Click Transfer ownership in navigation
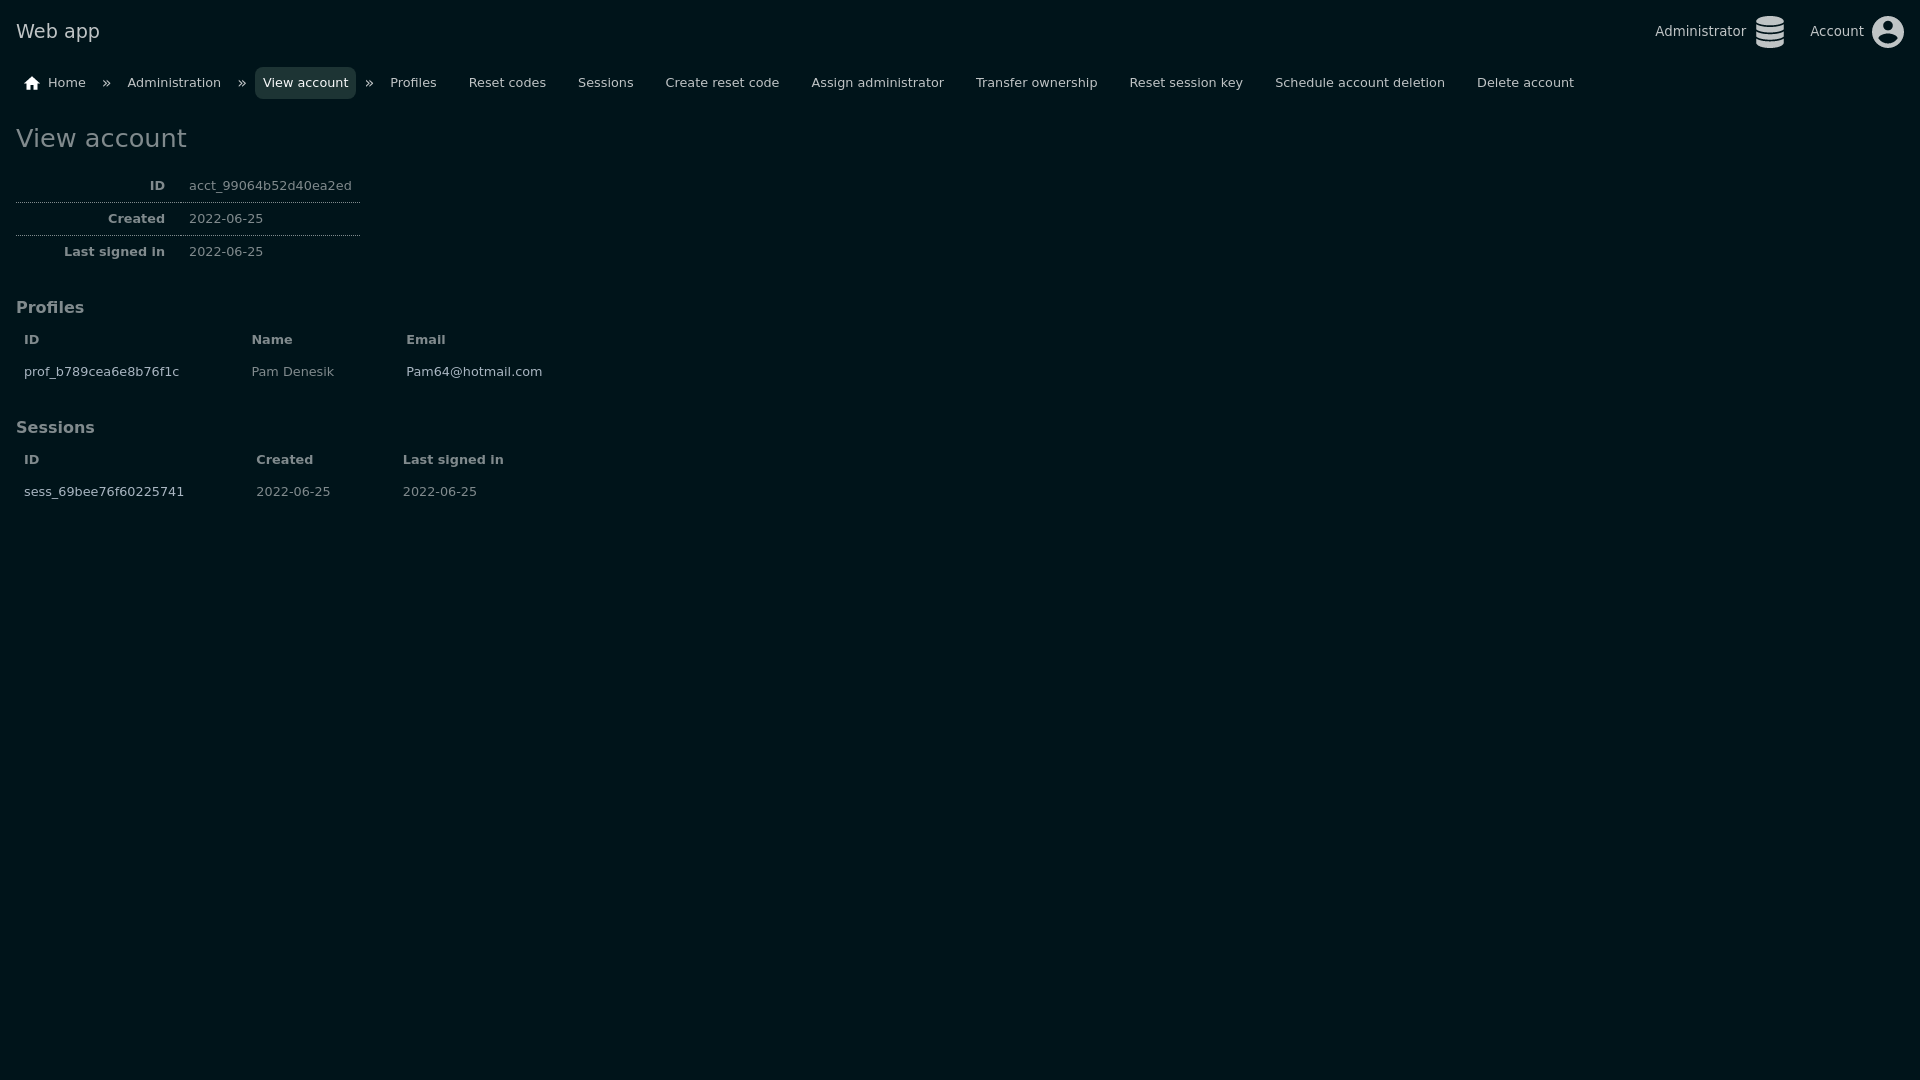Viewport: 1920px width, 1080px height. [x=1036, y=83]
